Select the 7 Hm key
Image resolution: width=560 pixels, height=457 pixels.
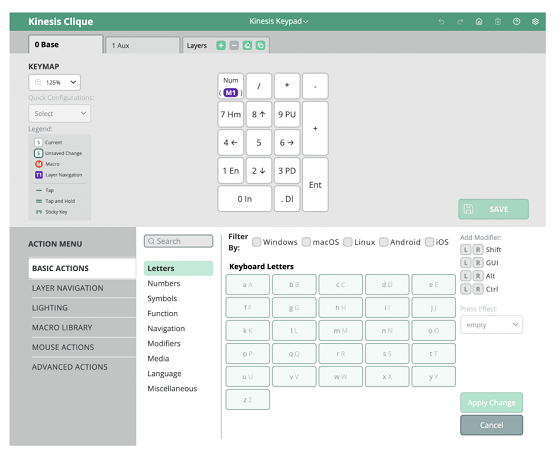231,114
